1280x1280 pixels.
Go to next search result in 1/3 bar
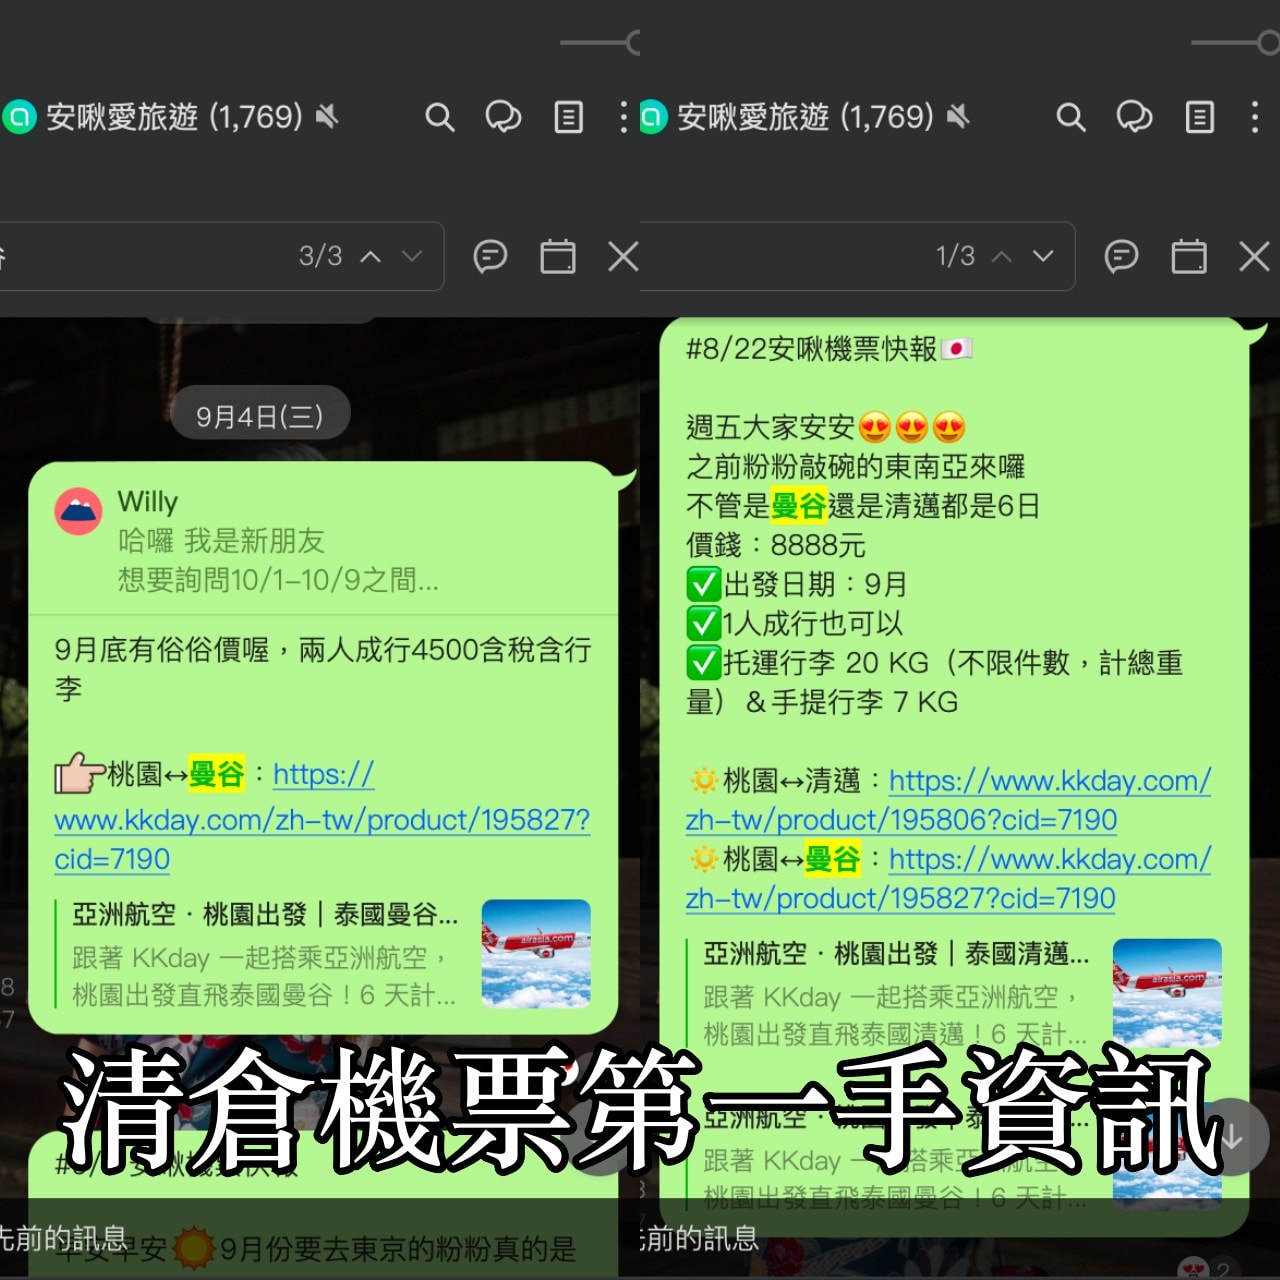[x=1043, y=256]
